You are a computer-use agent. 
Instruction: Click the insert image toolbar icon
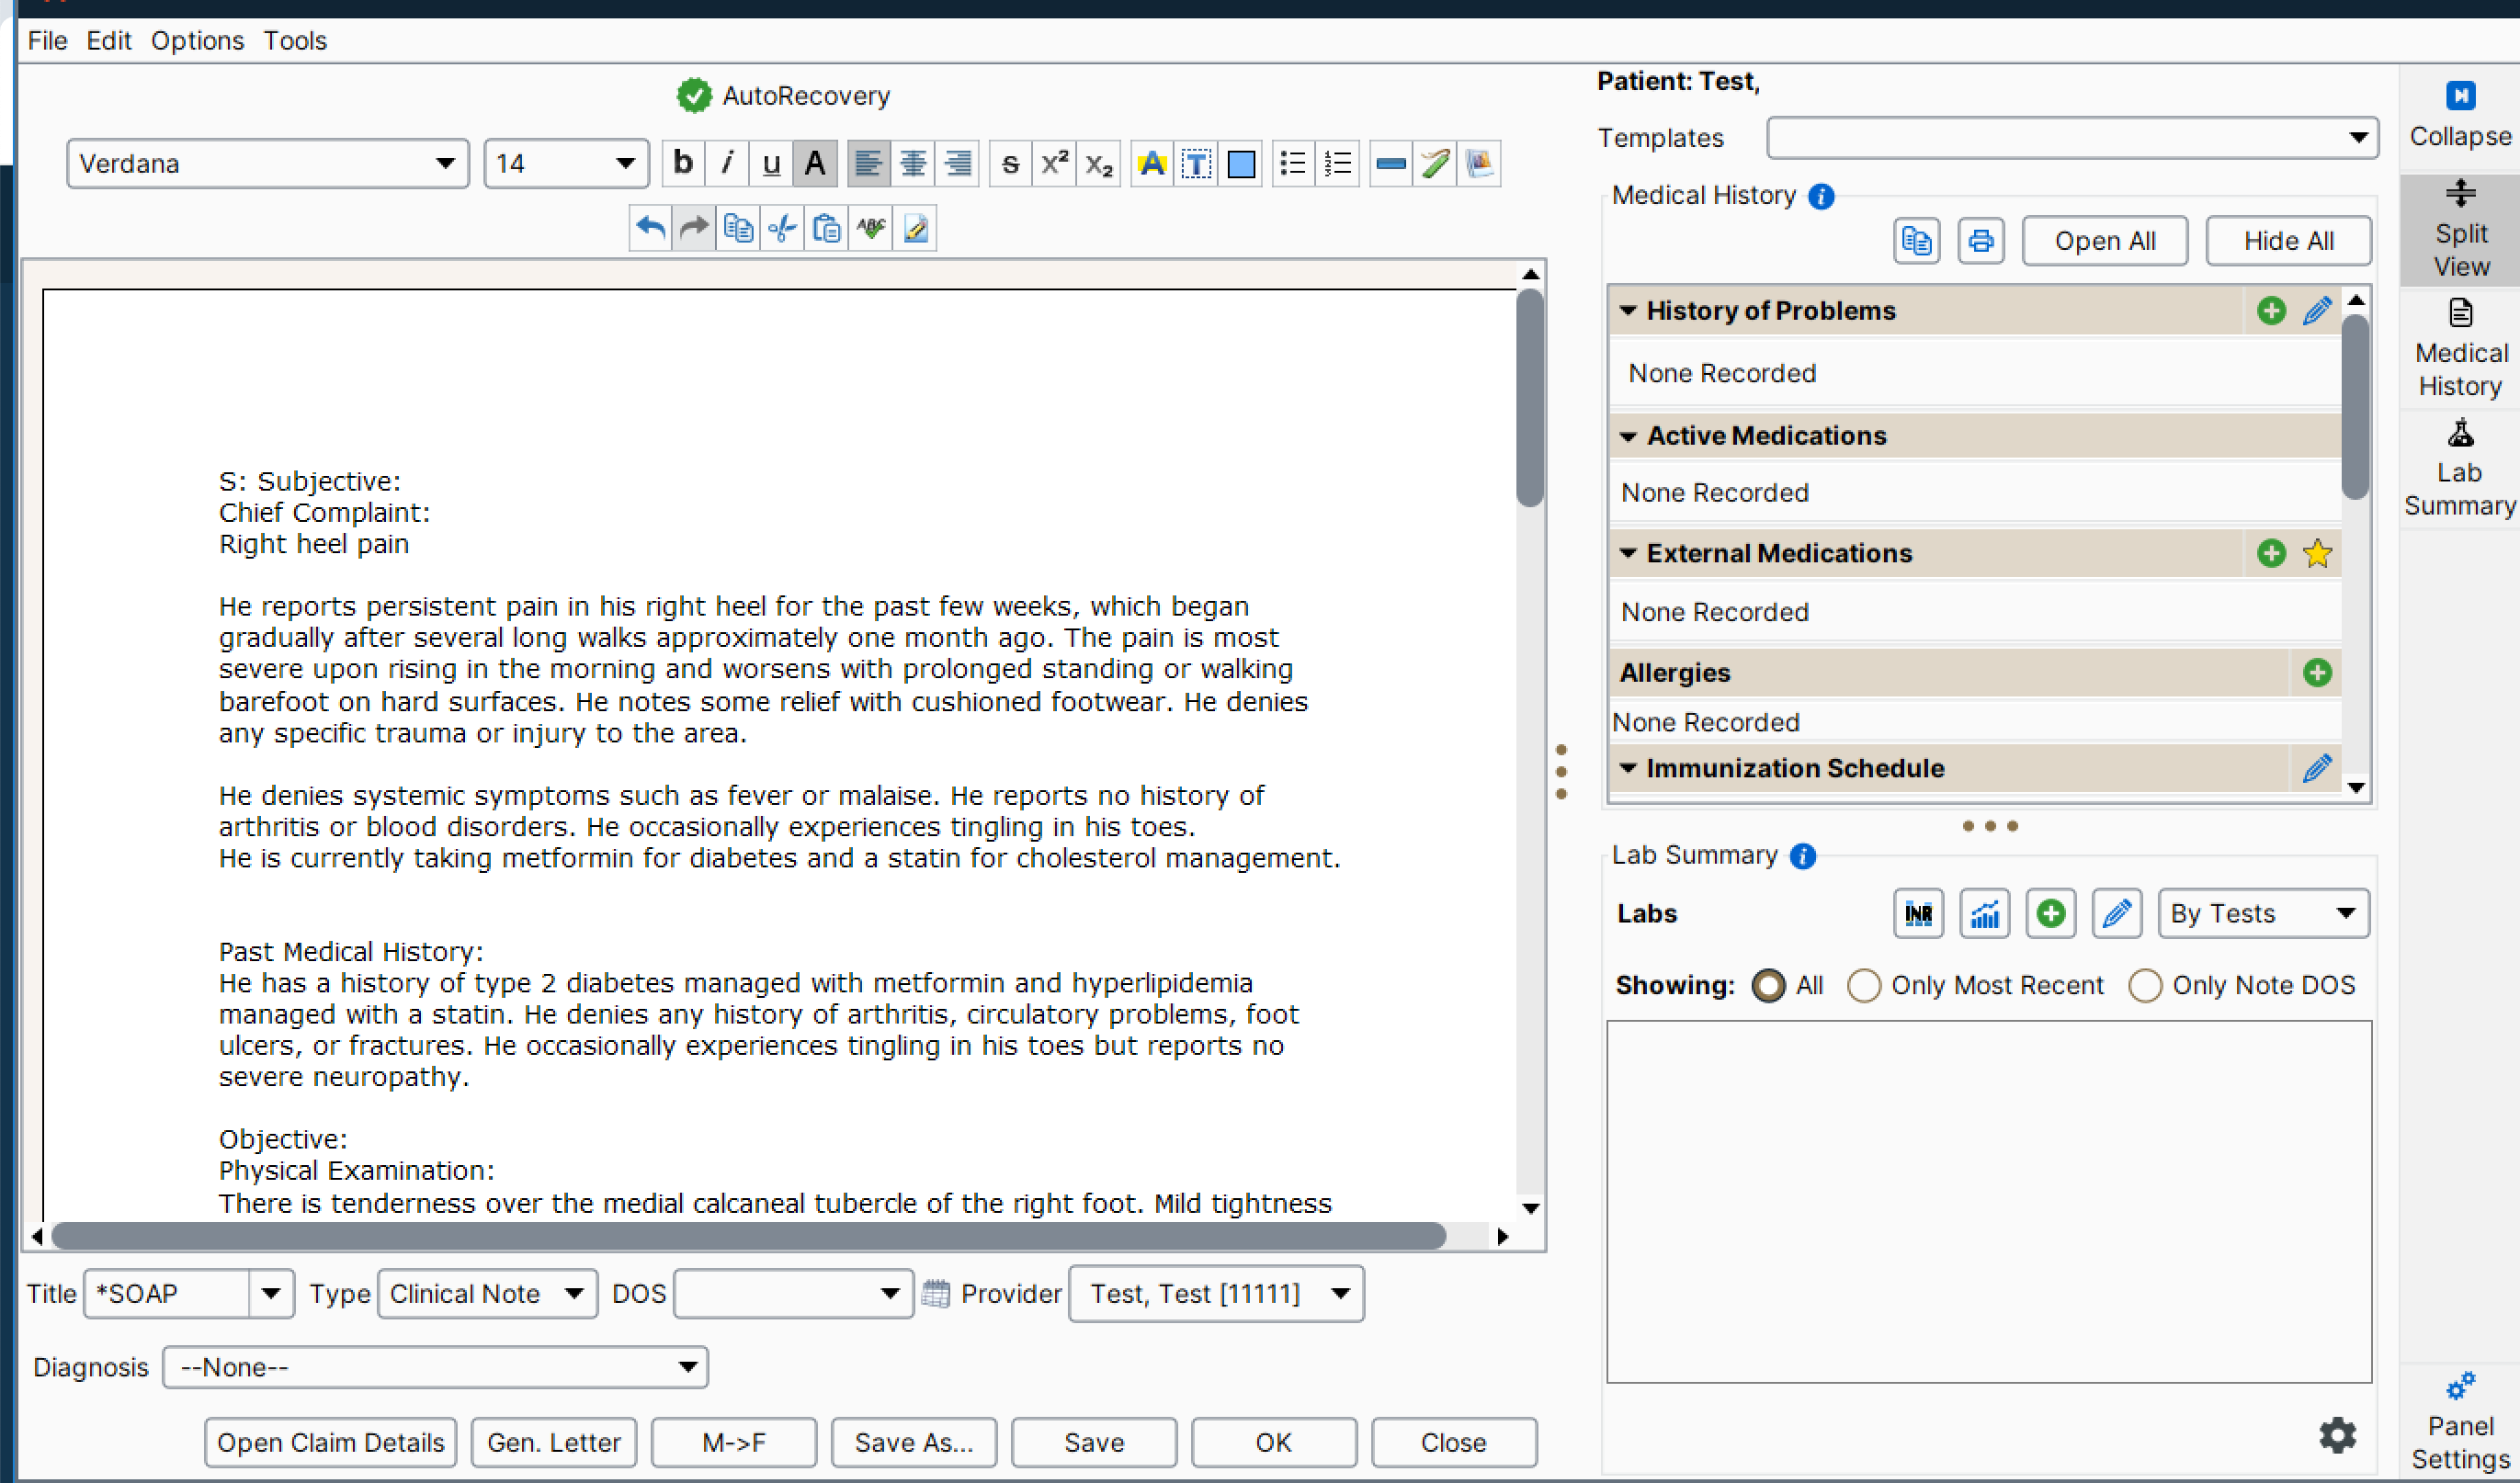[x=1479, y=164]
